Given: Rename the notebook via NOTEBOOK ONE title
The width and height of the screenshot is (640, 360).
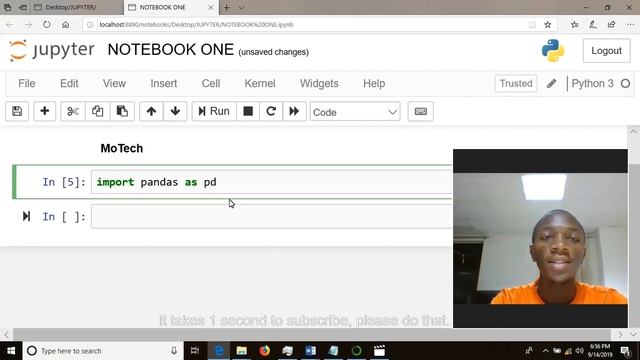Looking at the screenshot, I should click(x=171, y=50).
